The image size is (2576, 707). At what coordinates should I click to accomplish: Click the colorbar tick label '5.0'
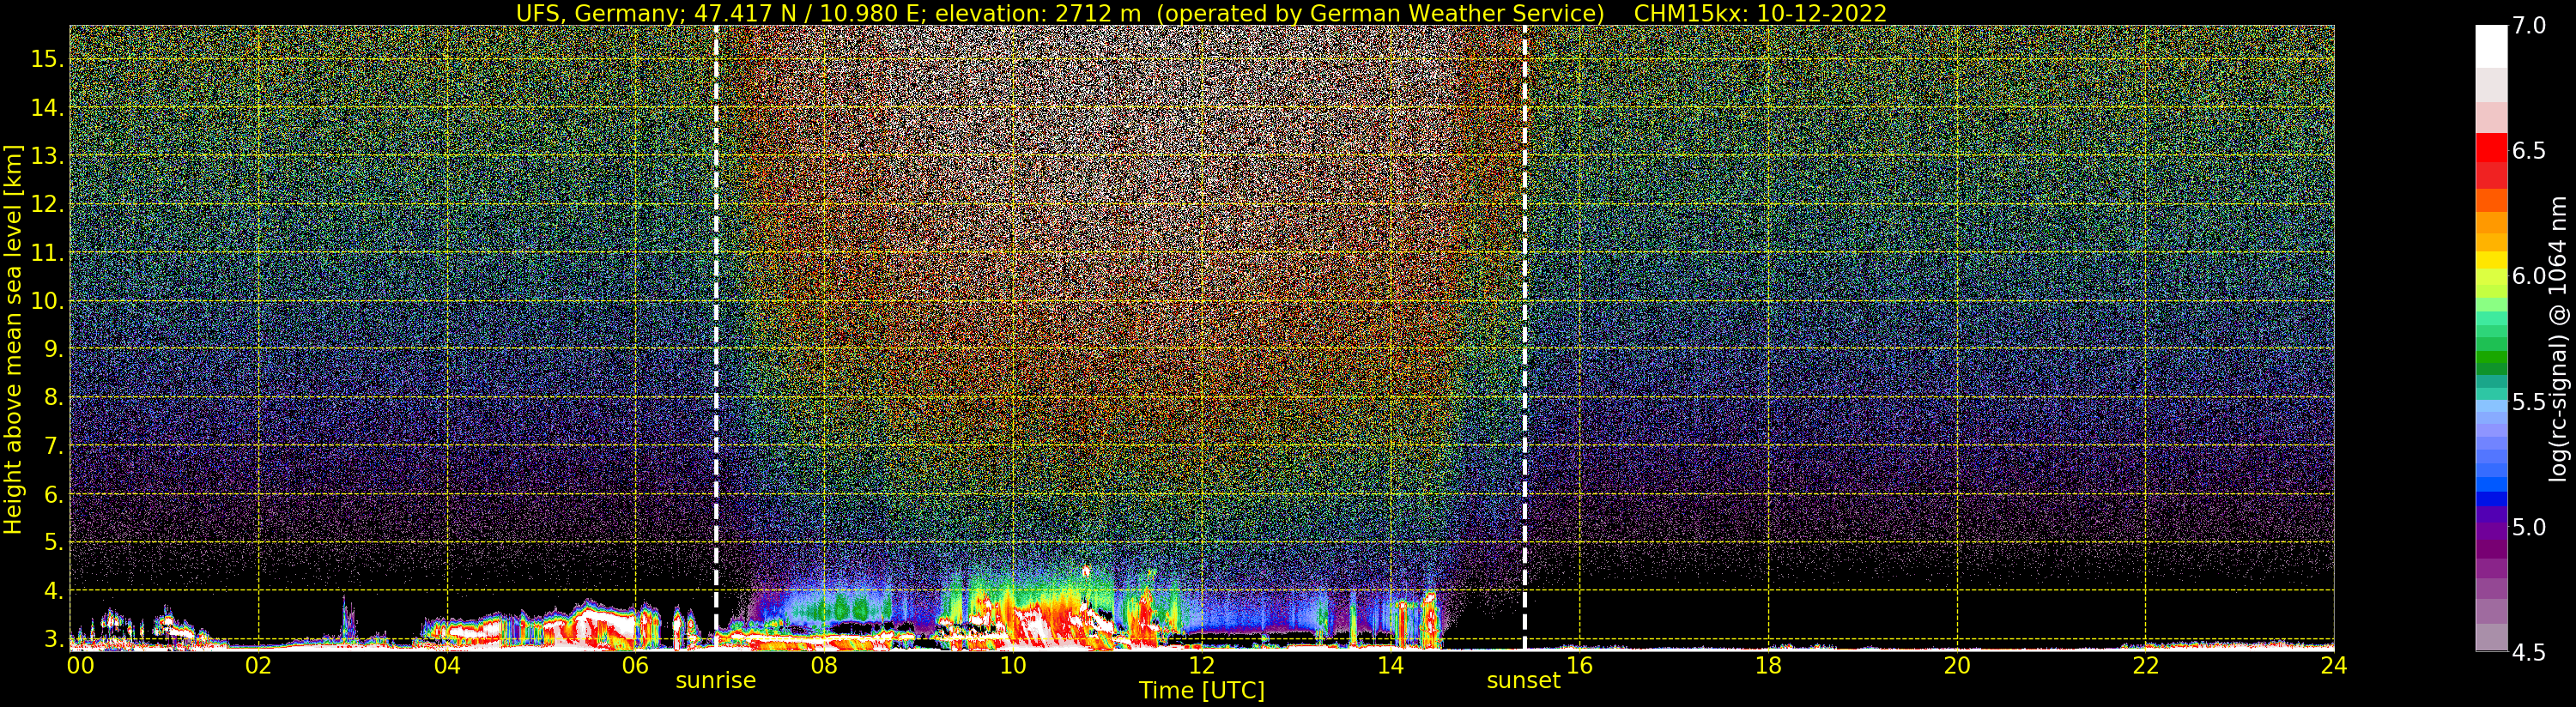coord(2530,527)
